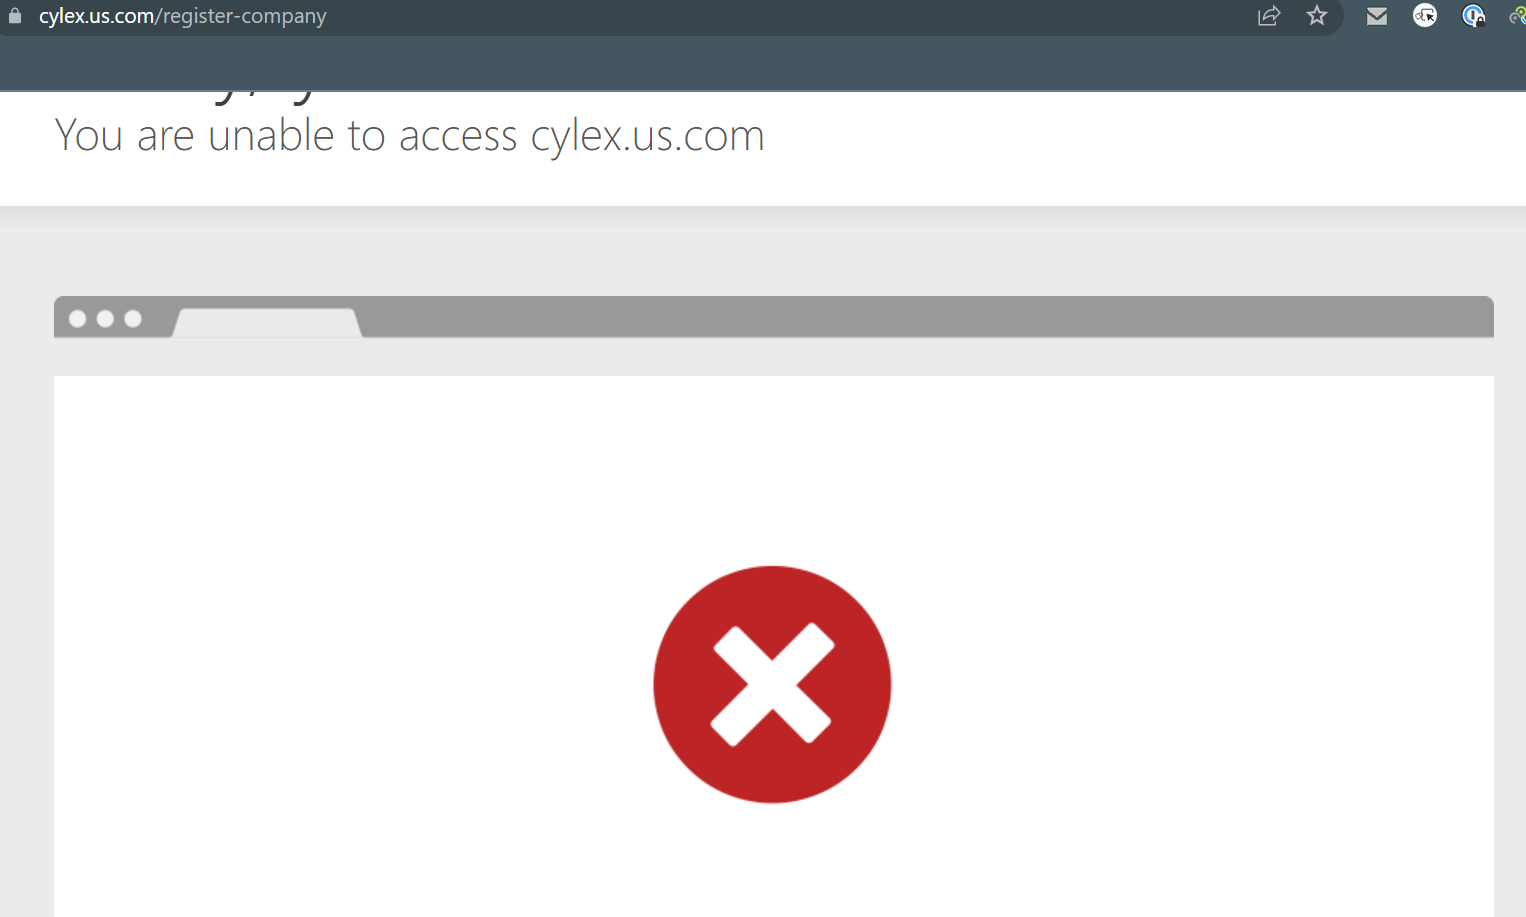Click the cut-off heading text above message
Image resolution: width=1526 pixels, height=917 pixels.
click(265, 97)
